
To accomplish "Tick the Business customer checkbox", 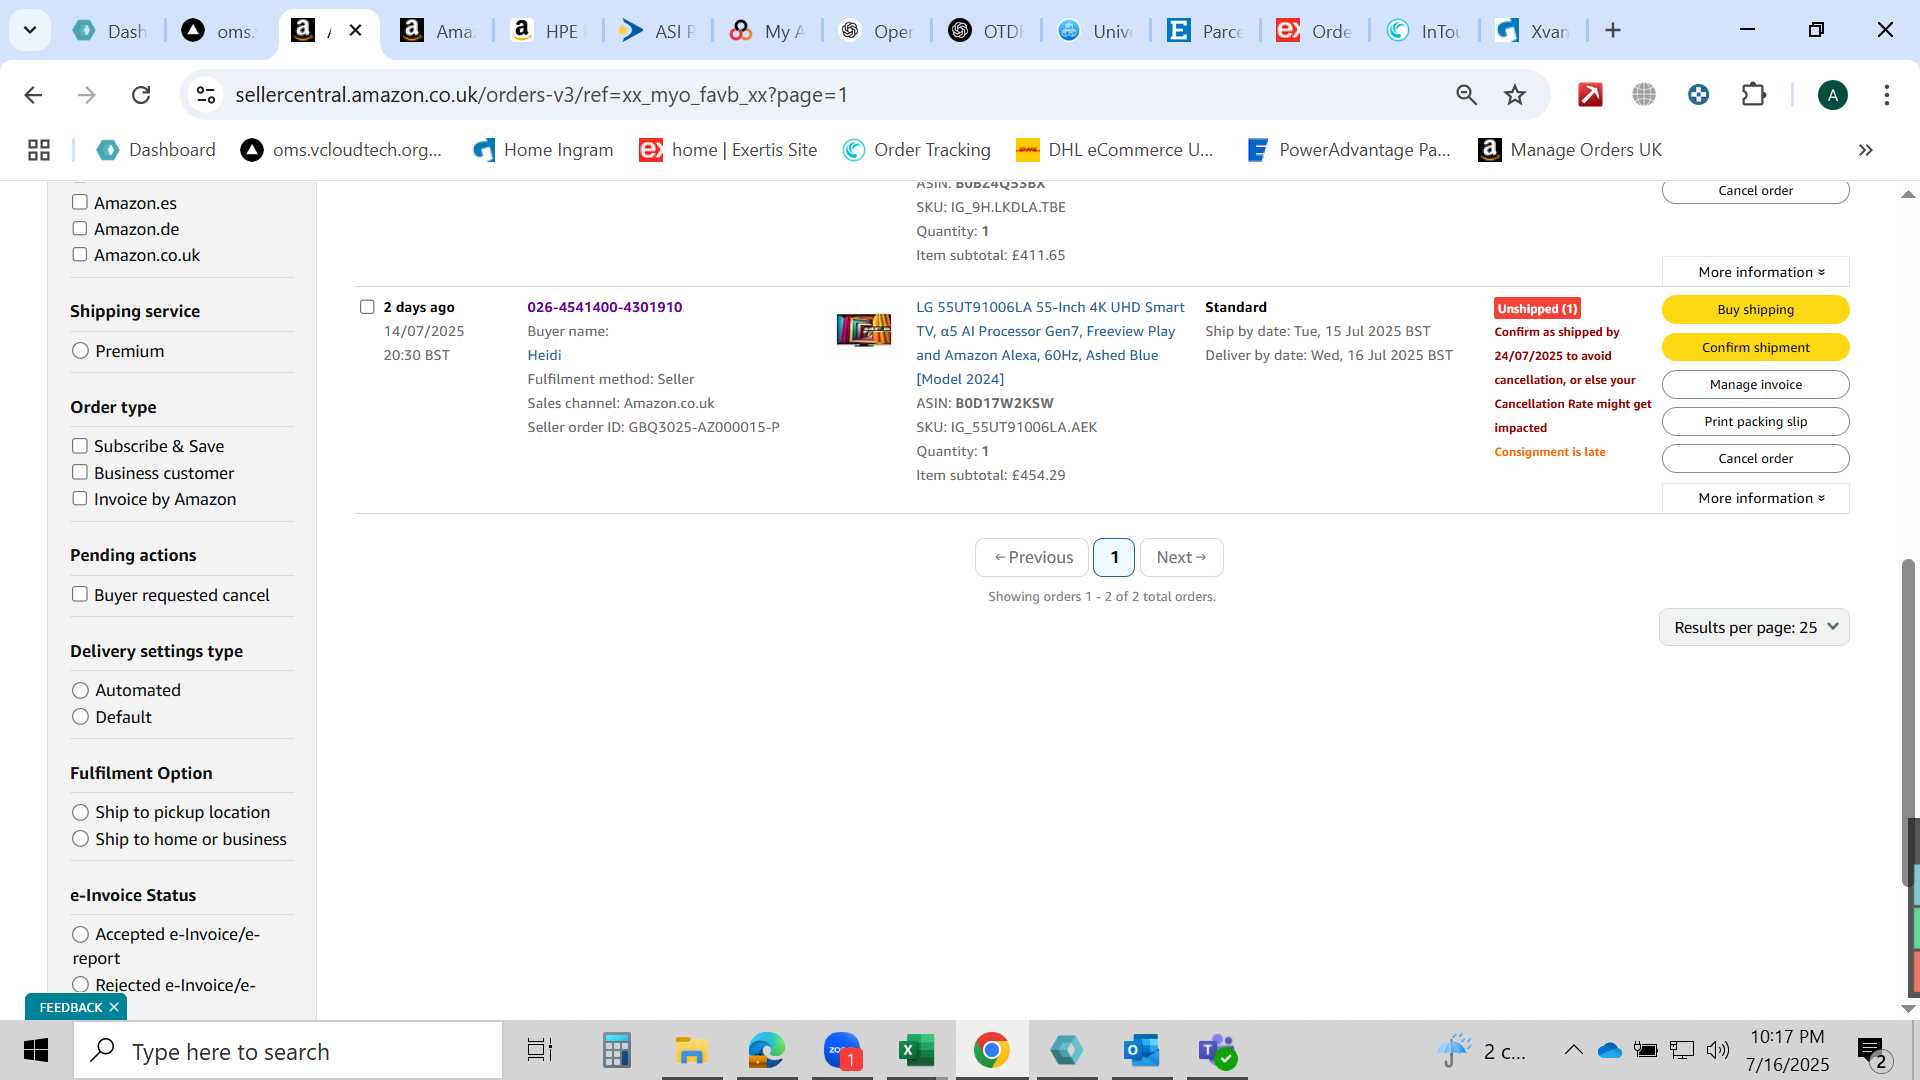I will click(x=80, y=472).
